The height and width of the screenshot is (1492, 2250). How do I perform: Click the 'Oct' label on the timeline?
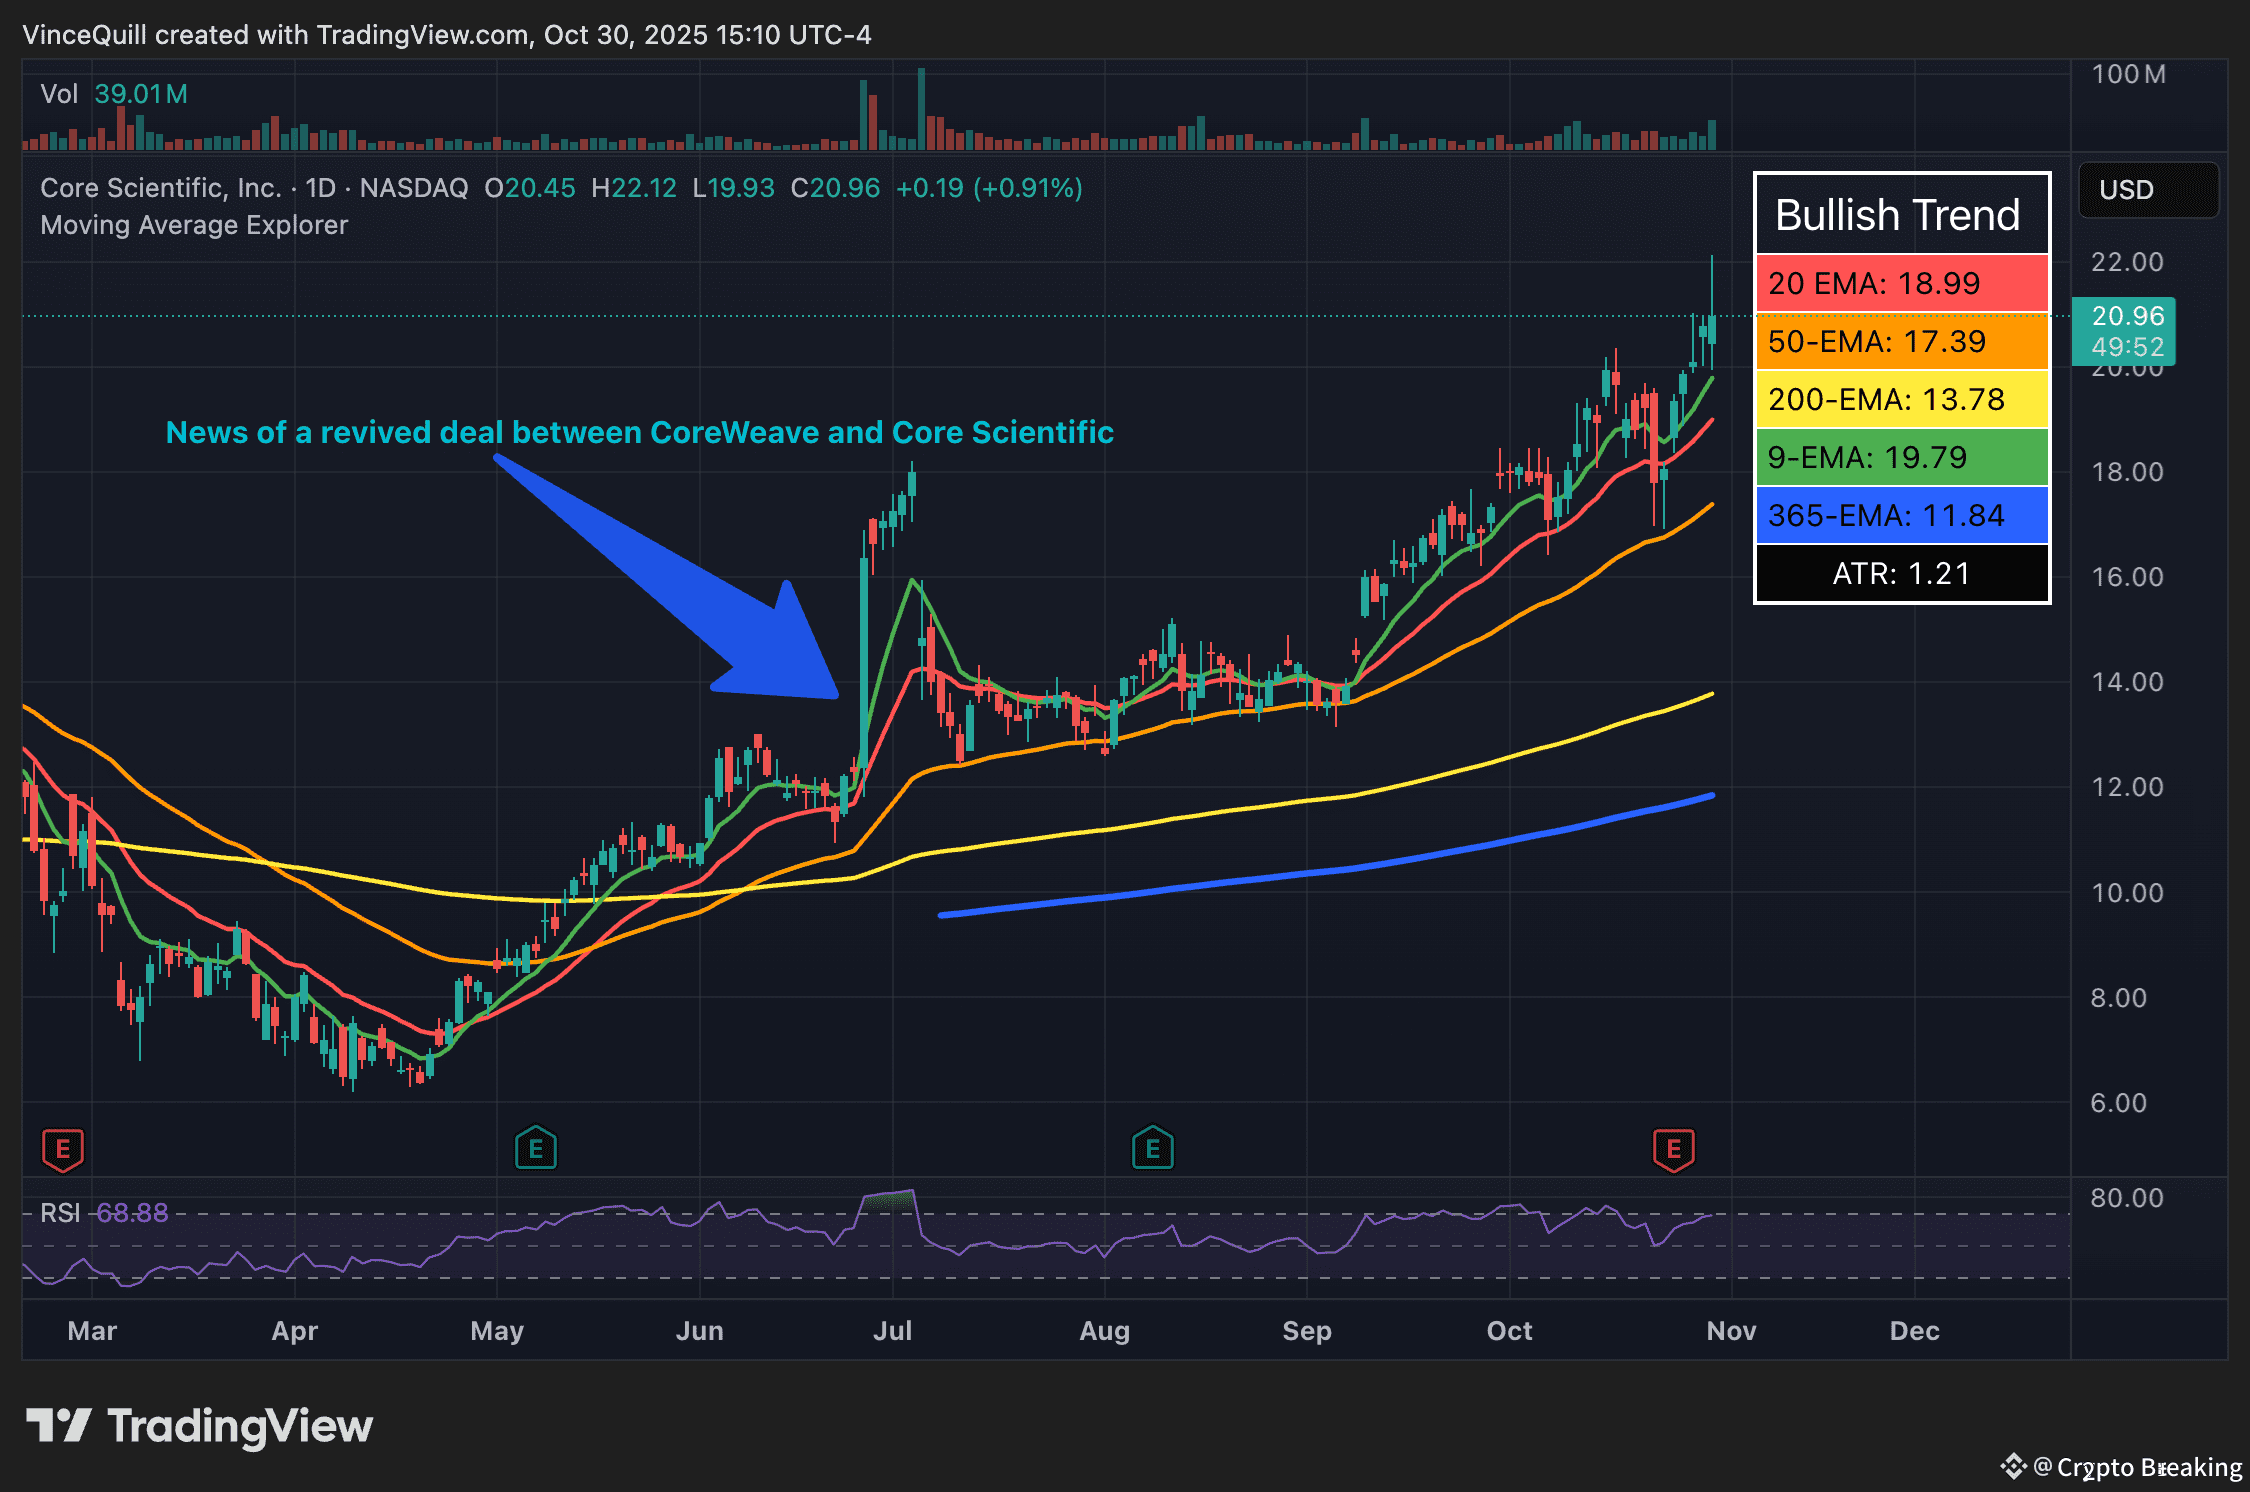coord(1509,1331)
